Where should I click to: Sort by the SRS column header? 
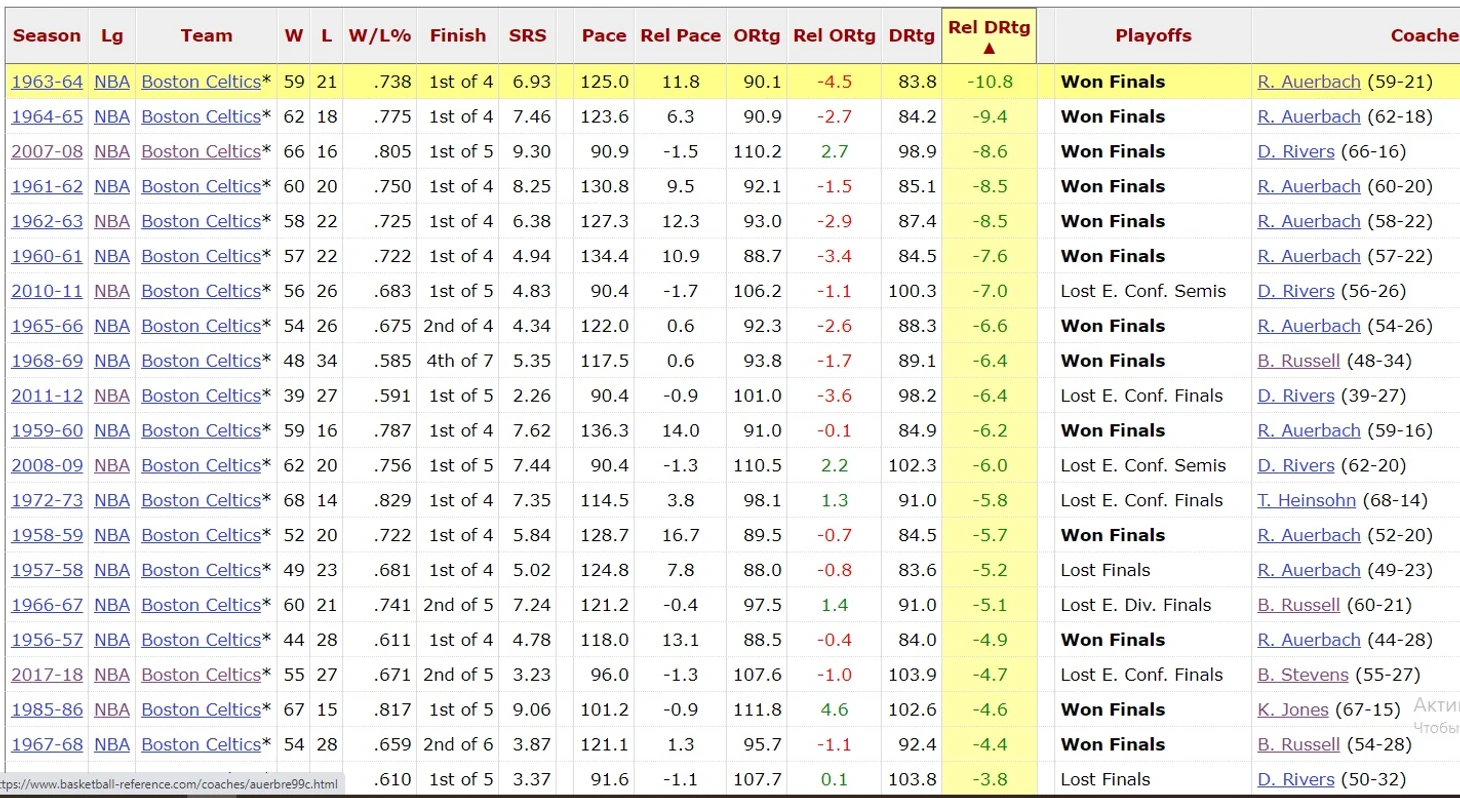tap(528, 35)
